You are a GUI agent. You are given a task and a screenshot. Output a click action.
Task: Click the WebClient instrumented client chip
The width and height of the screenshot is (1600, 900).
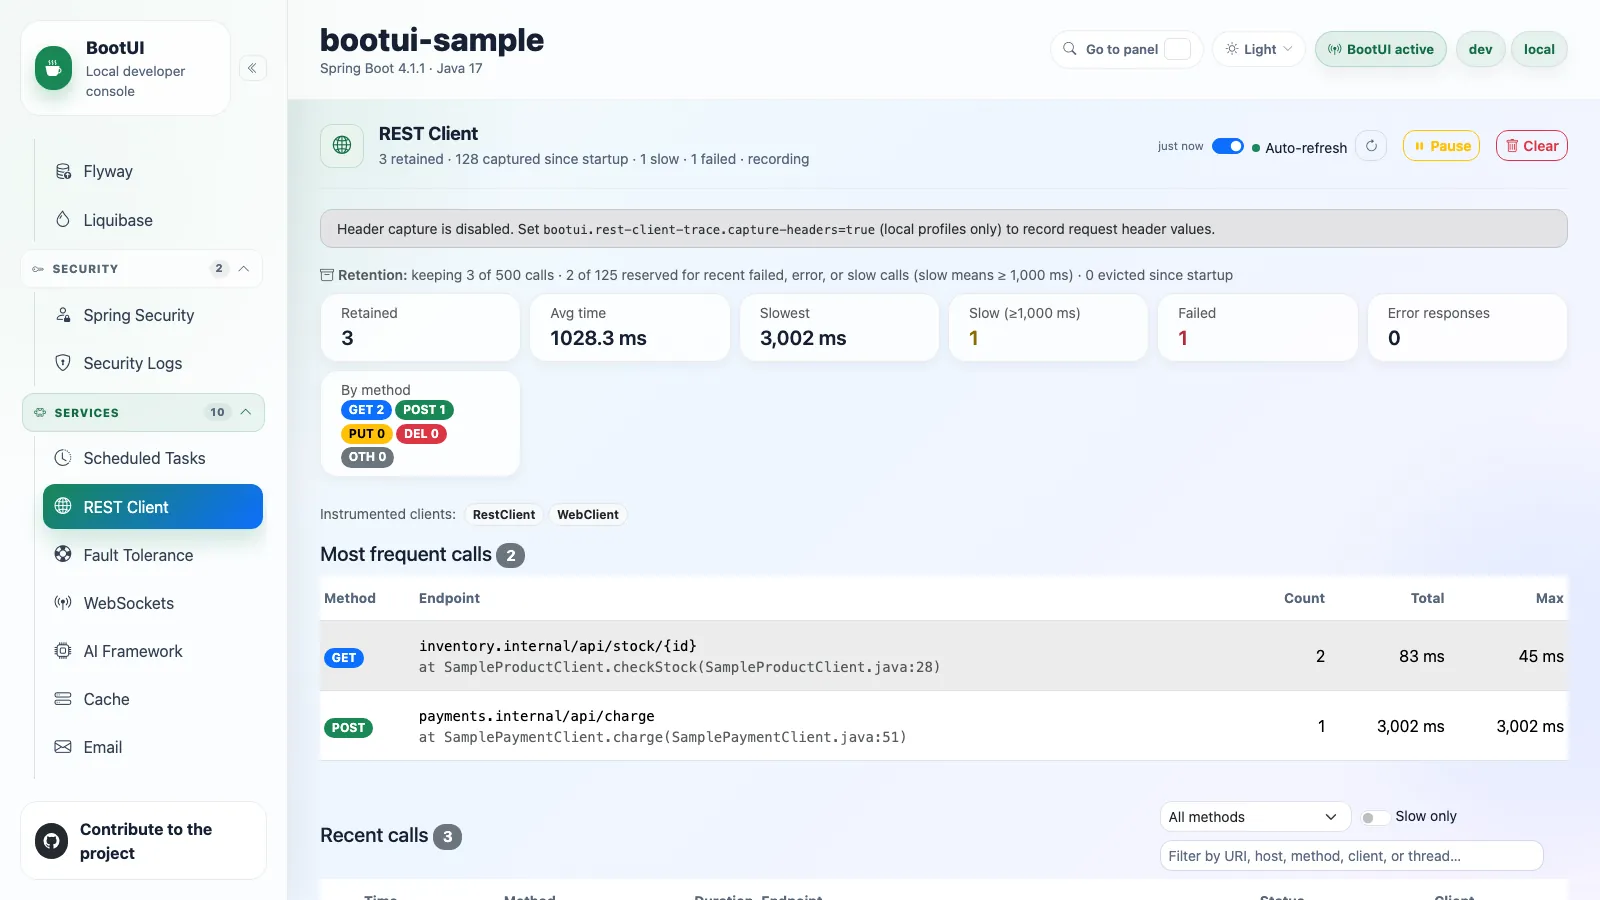588,515
